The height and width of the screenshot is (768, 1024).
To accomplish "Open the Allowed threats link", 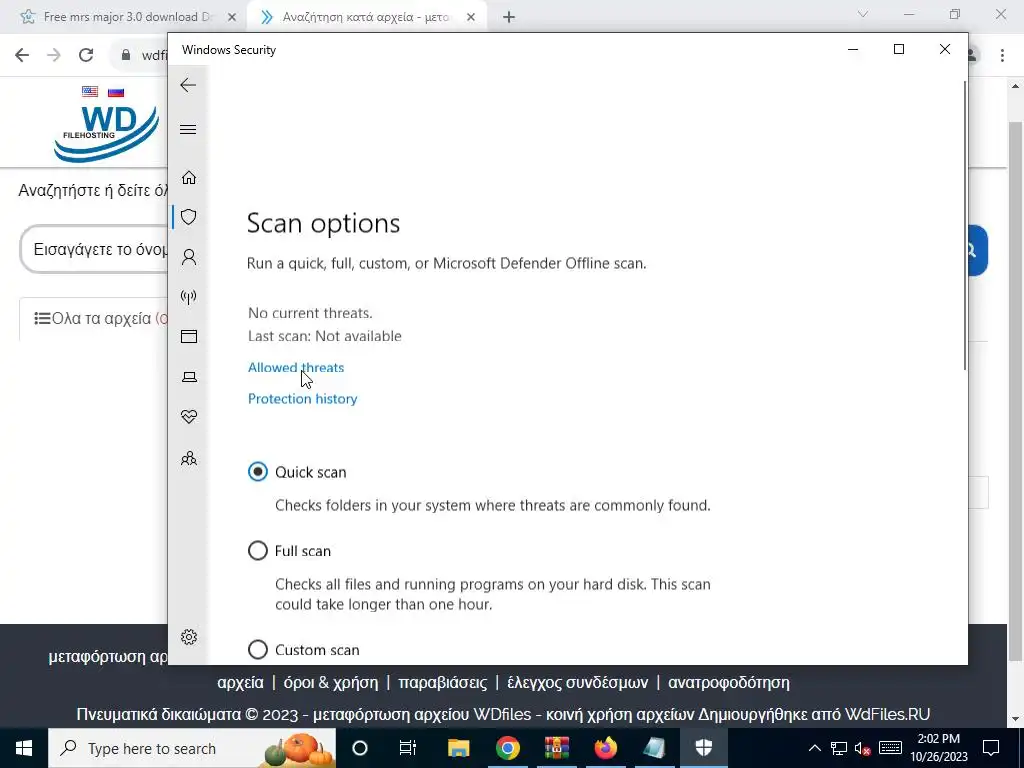I will (x=296, y=367).
